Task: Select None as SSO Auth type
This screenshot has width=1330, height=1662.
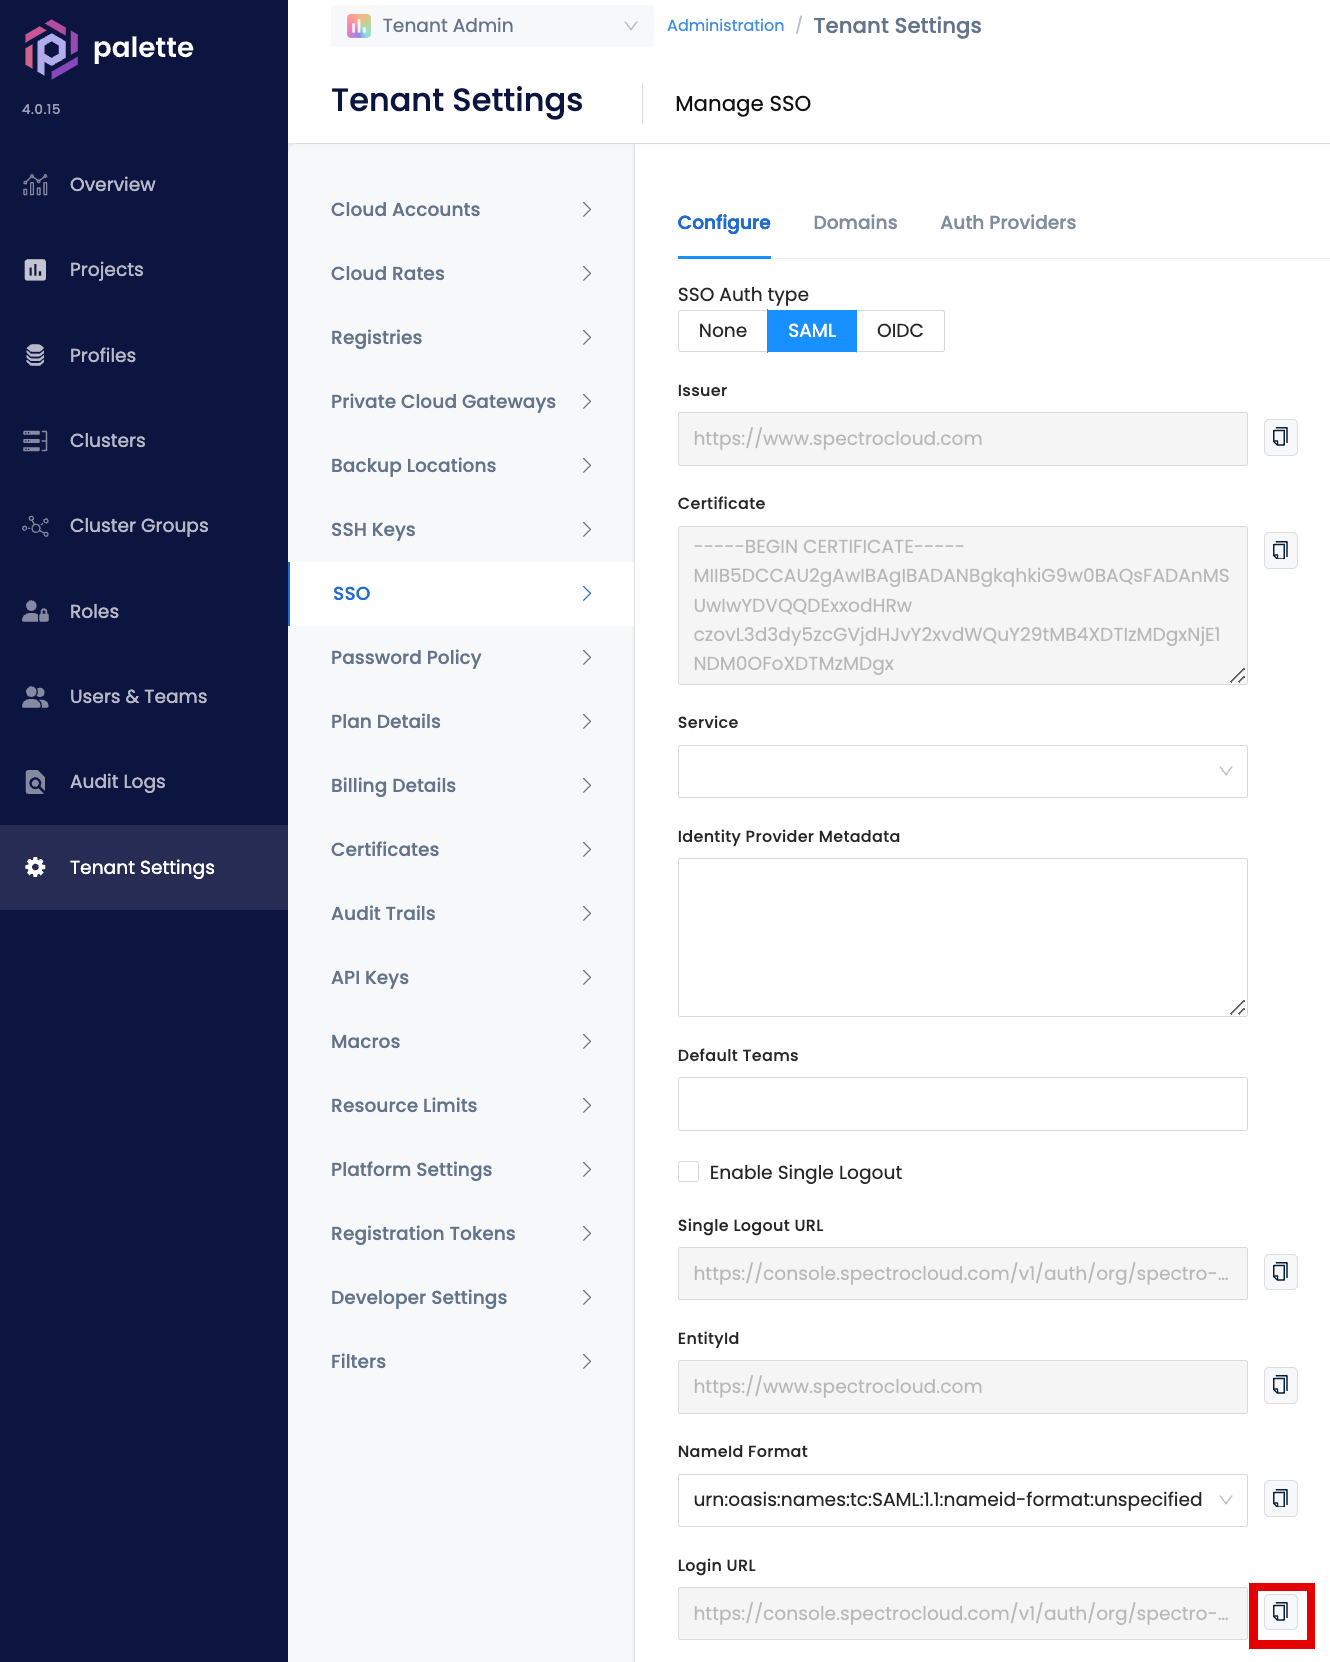Action: pos(723,331)
